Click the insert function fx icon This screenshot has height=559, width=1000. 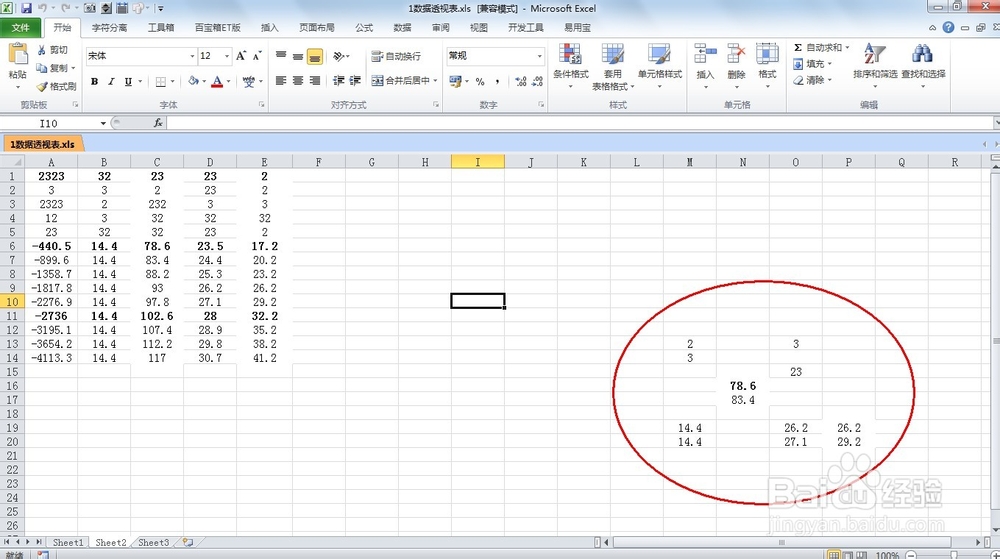[158, 123]
